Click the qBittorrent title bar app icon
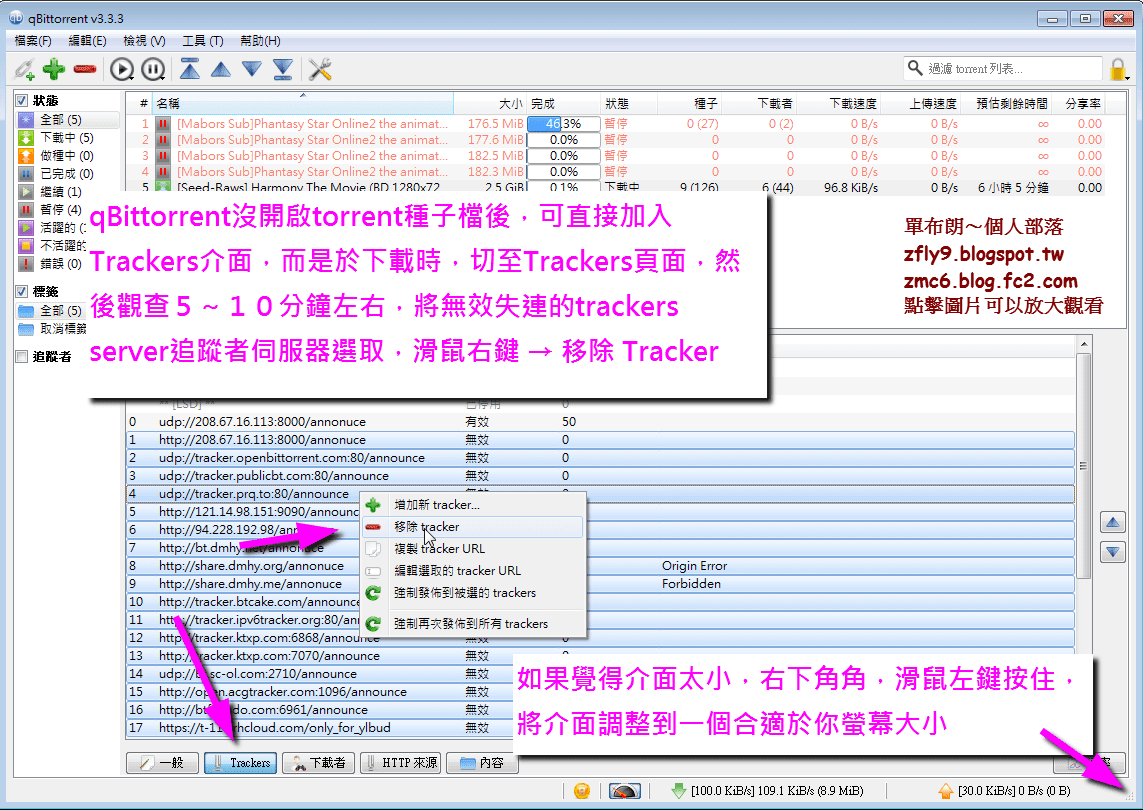Screen dimensions: 1143x810 coord(15,18)
